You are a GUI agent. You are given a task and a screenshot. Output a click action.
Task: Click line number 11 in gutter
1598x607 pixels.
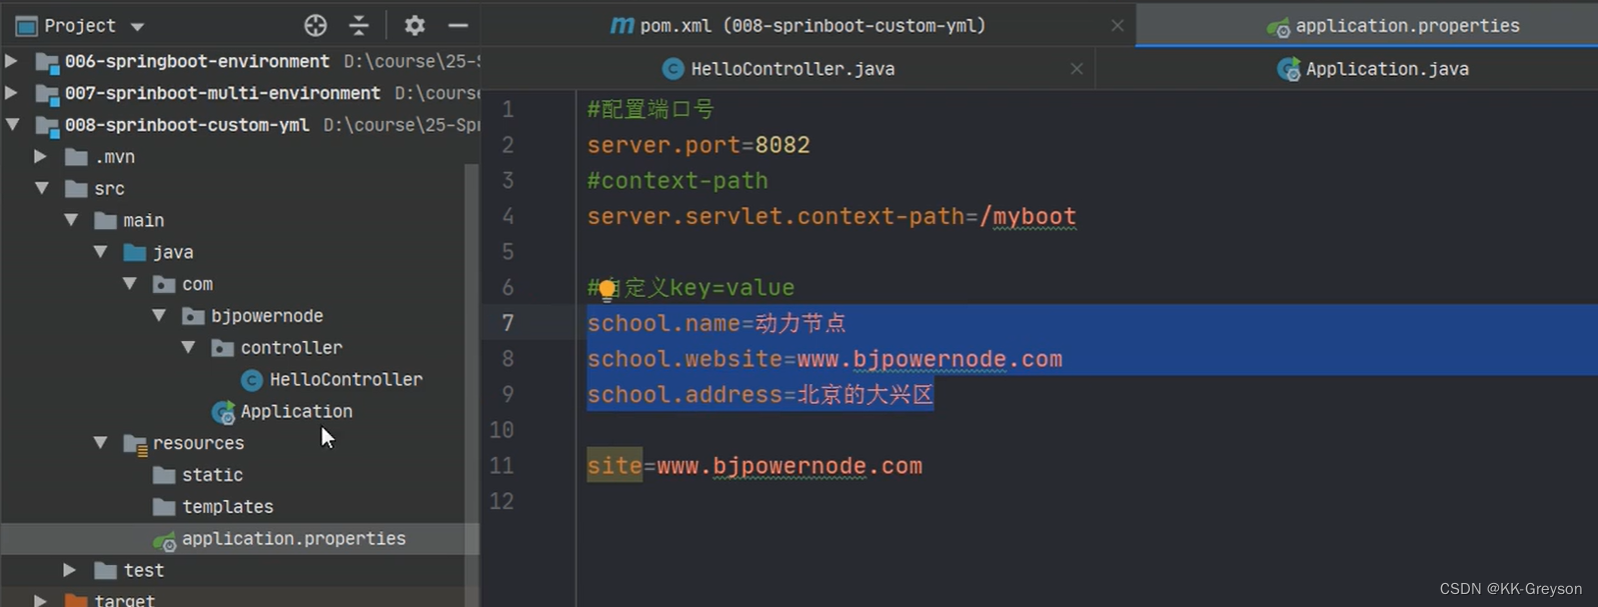501,466
